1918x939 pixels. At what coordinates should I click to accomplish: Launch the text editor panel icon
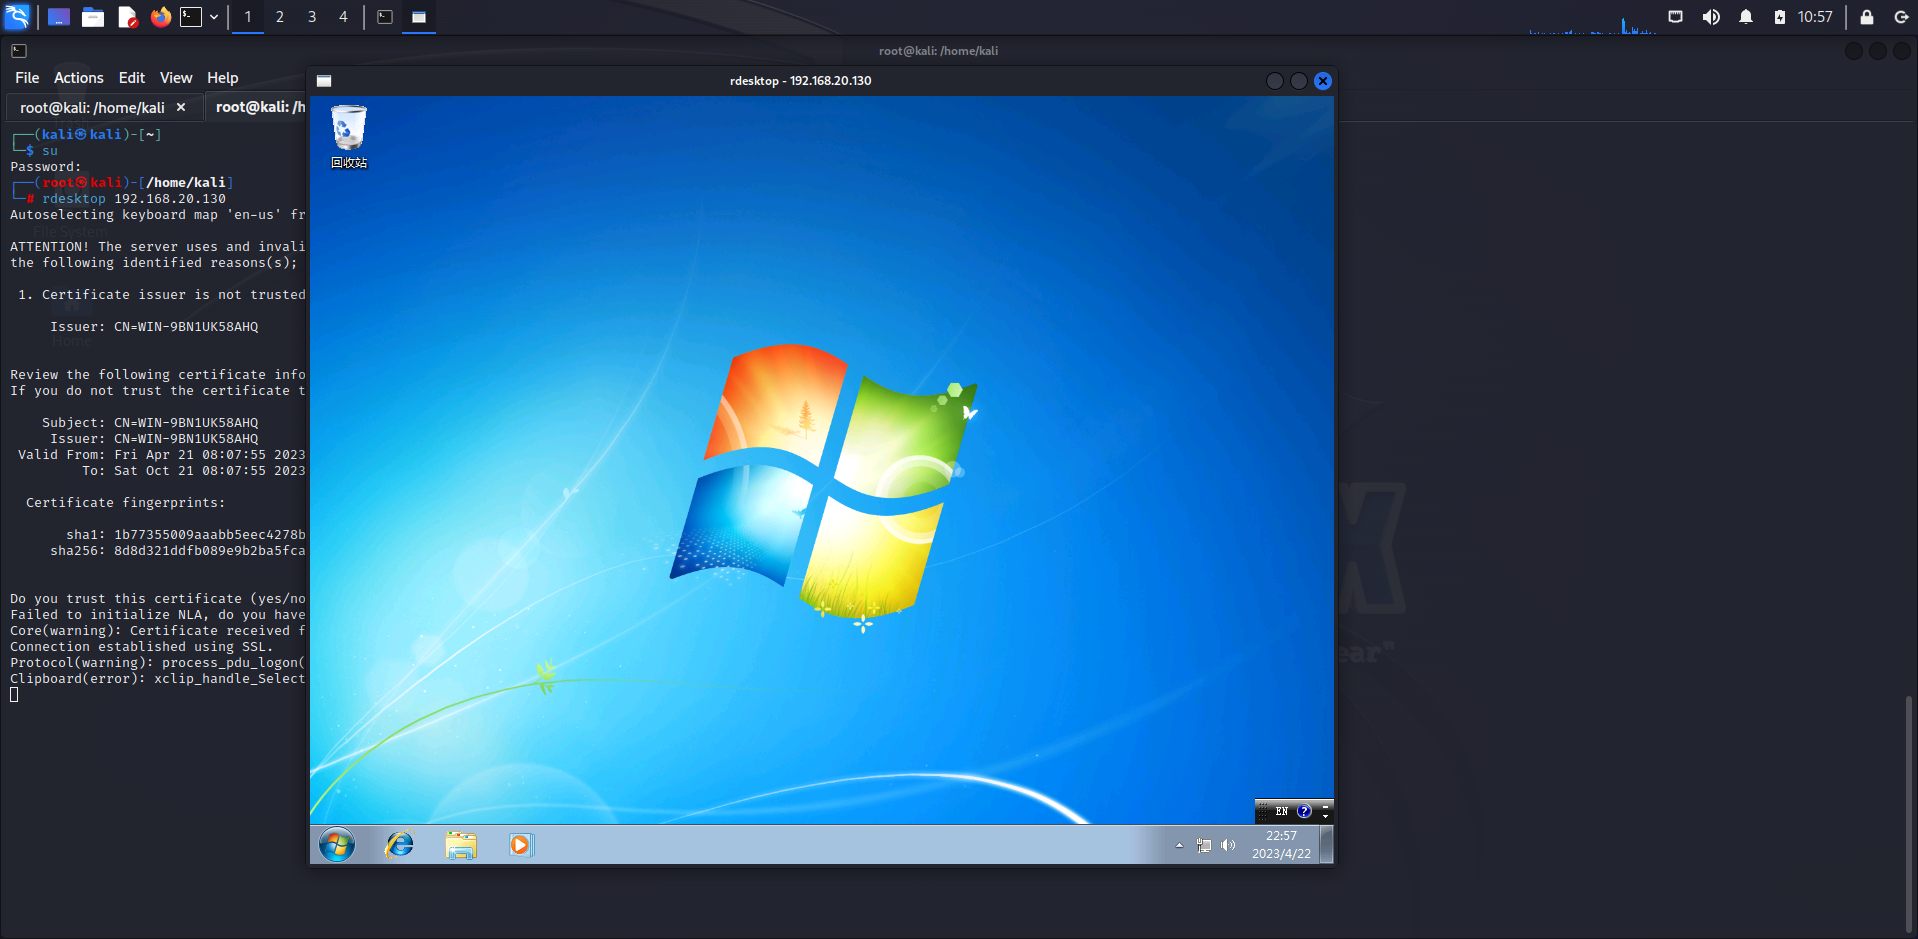pyautogui.click(x=127, y=17)
